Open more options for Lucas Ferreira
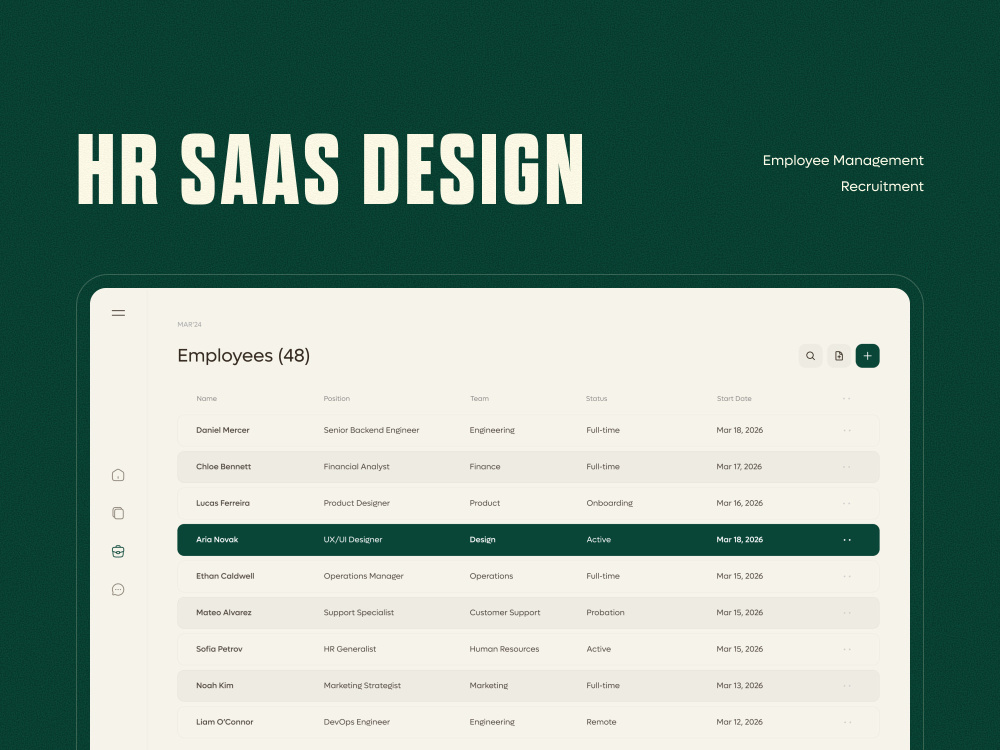 [847, 503]
